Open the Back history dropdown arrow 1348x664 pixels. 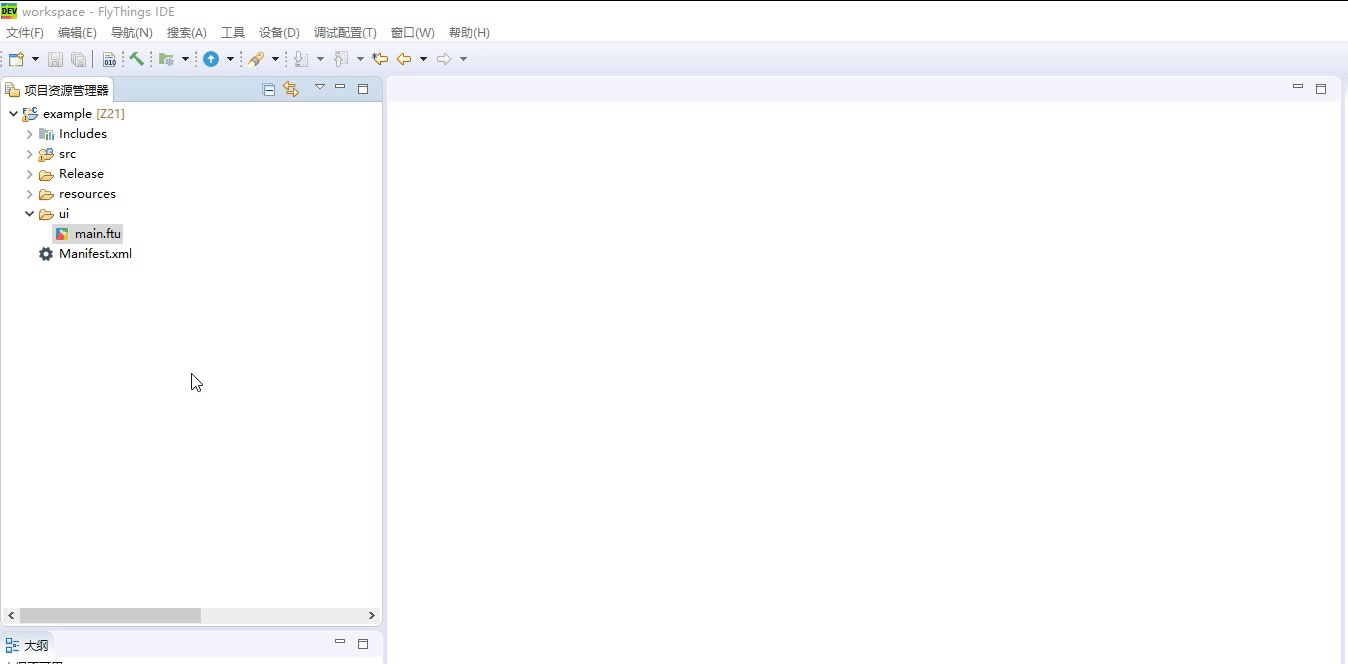point(423,59)
